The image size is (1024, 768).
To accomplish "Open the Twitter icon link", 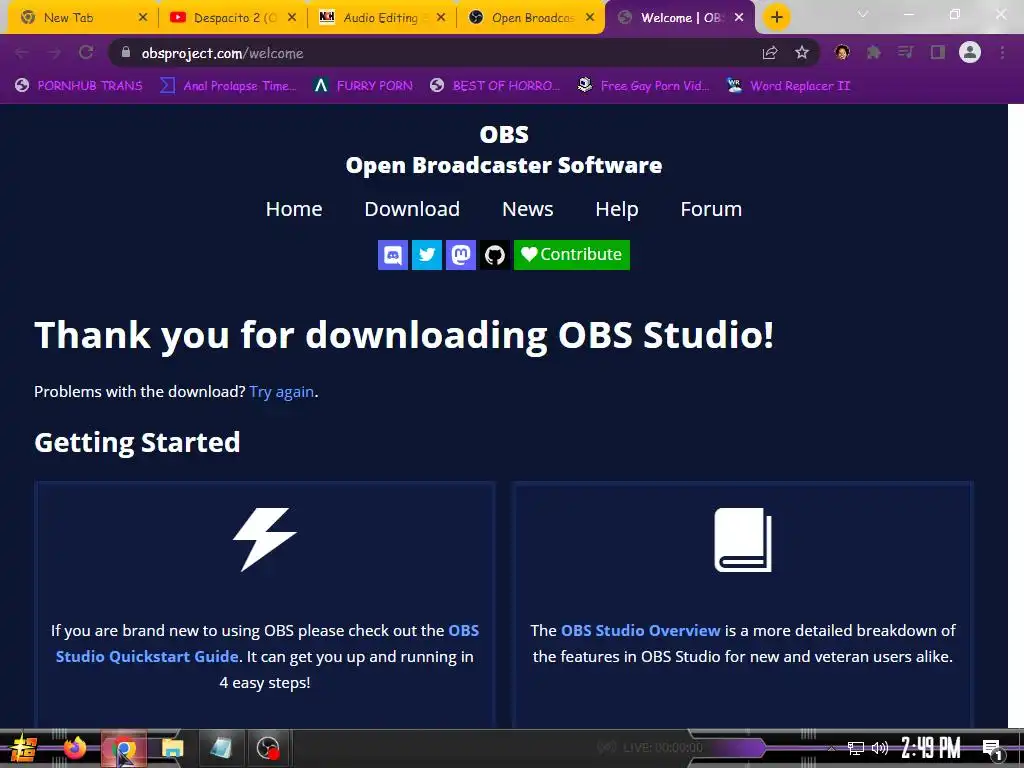I will coord(426,255).
